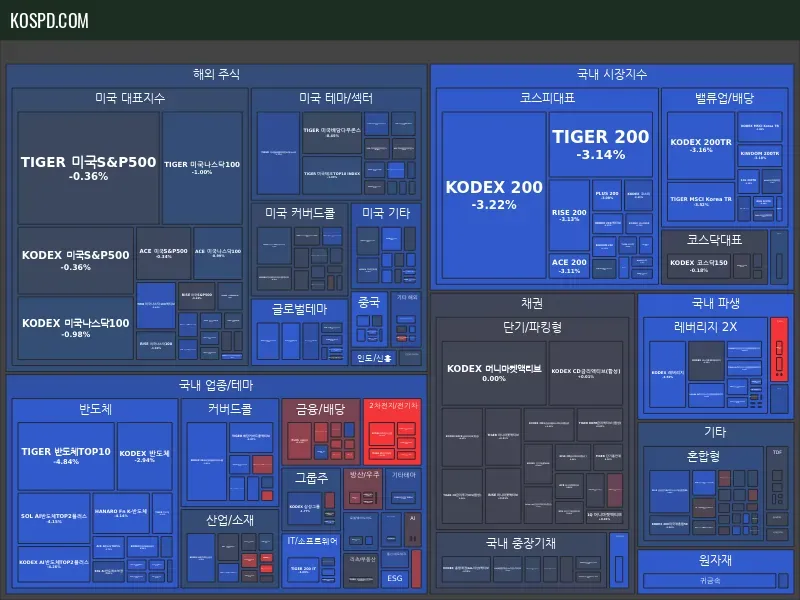The image size is (800, 600).
Task: Select the 레버리지 2X group header
Action: (706, 327)
